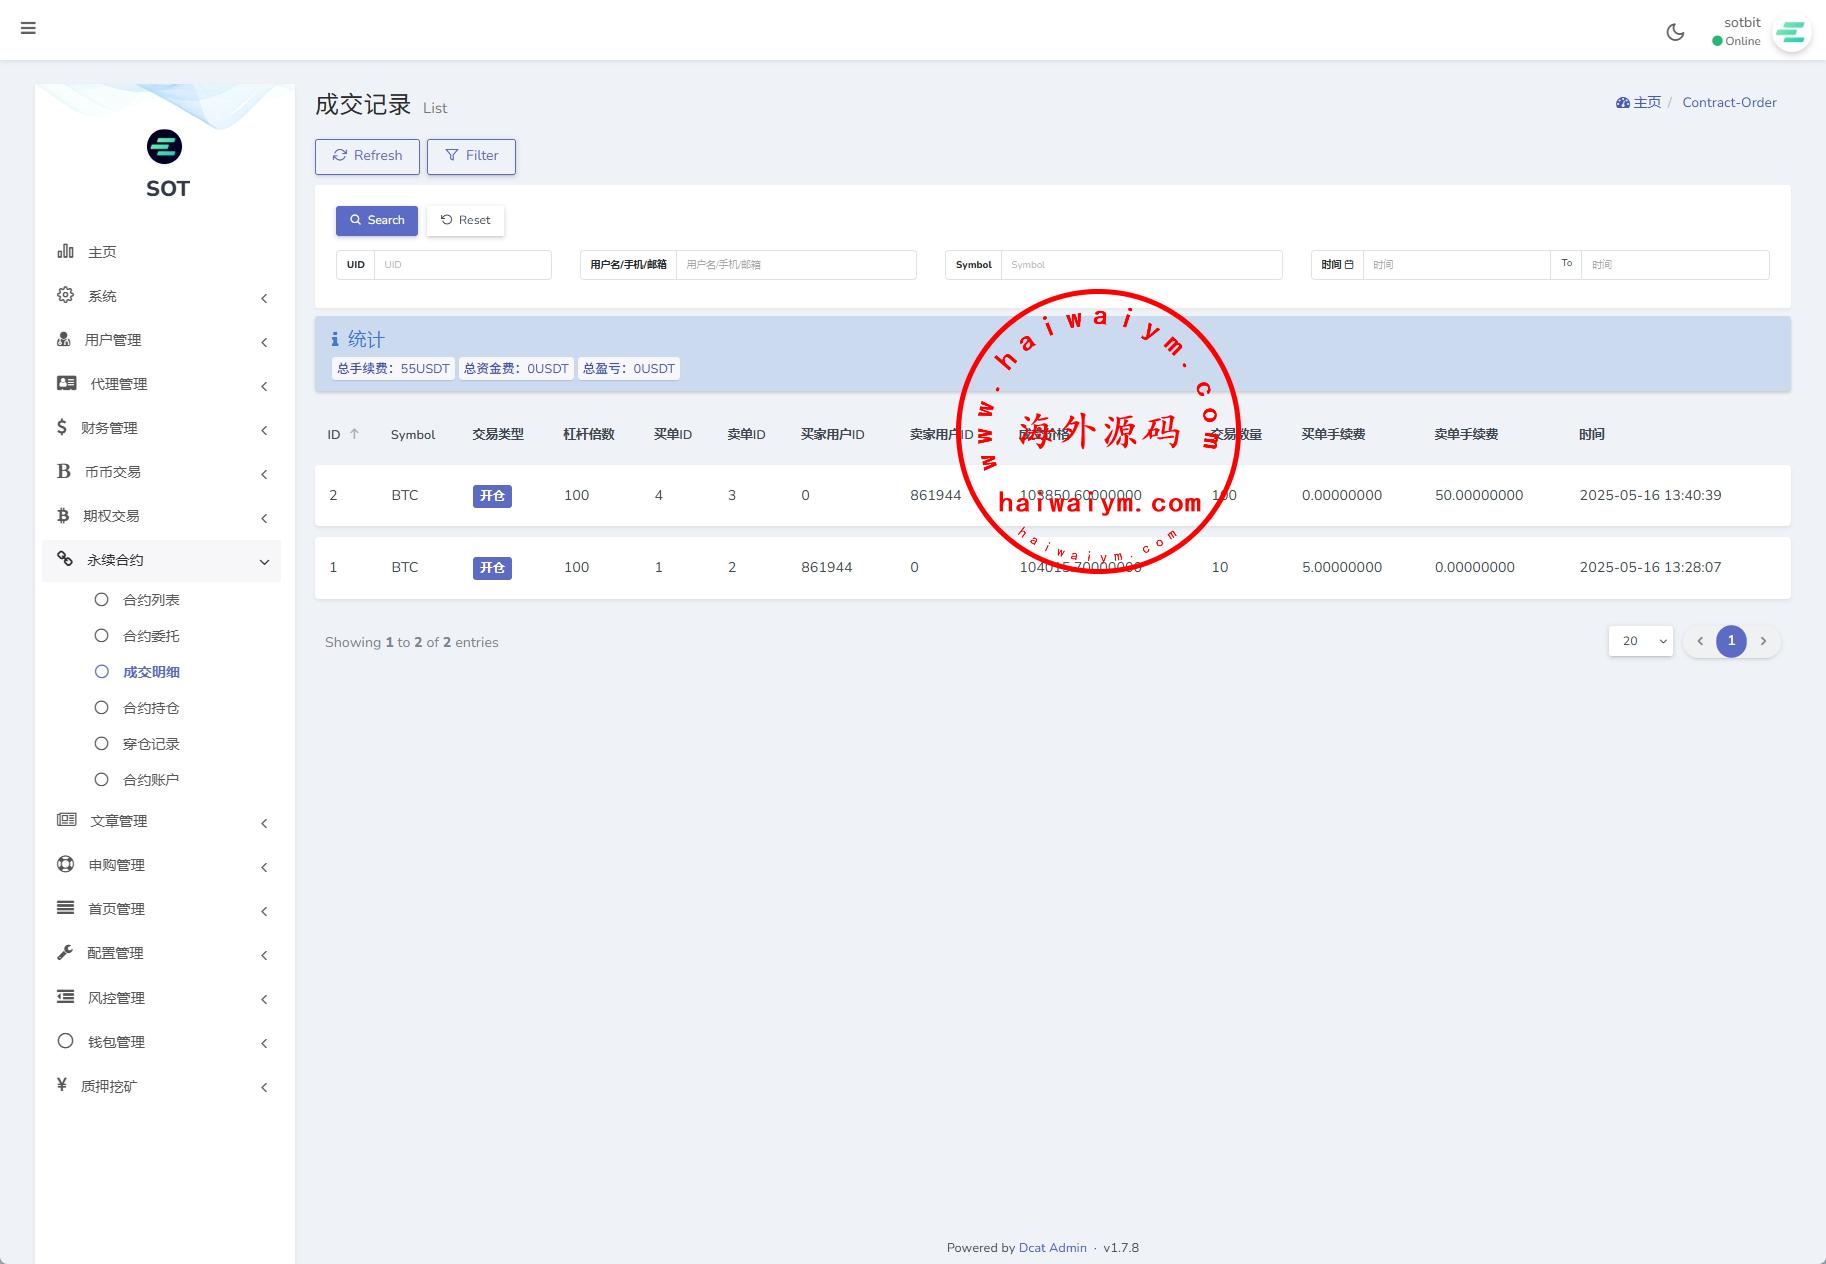Open the page size dropdown

point(1640,641)
